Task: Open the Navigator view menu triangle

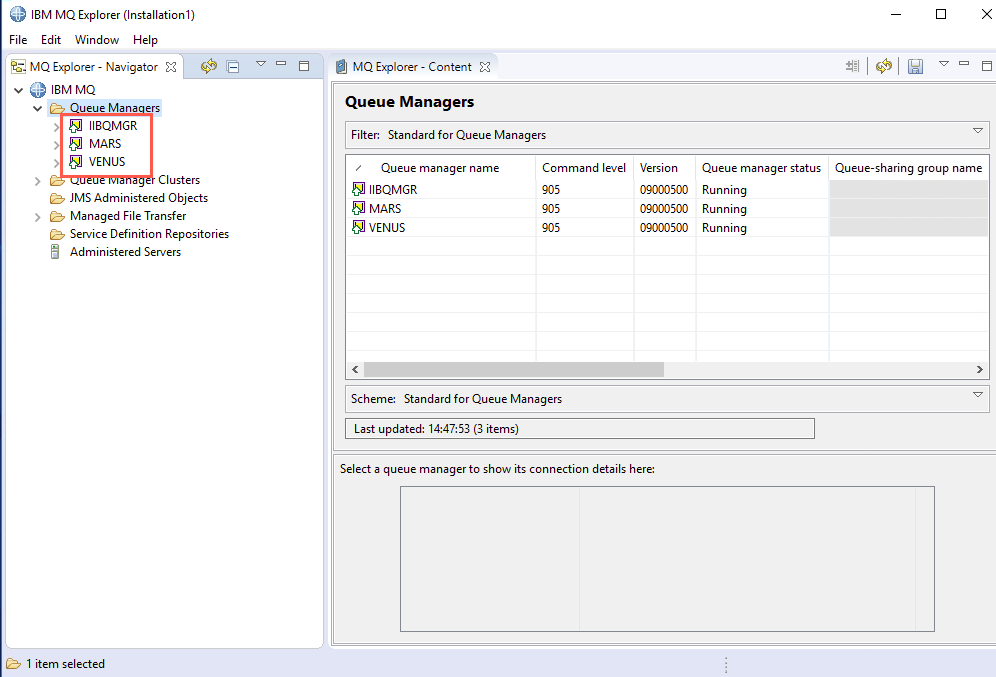Action: (x=260, y=64)
